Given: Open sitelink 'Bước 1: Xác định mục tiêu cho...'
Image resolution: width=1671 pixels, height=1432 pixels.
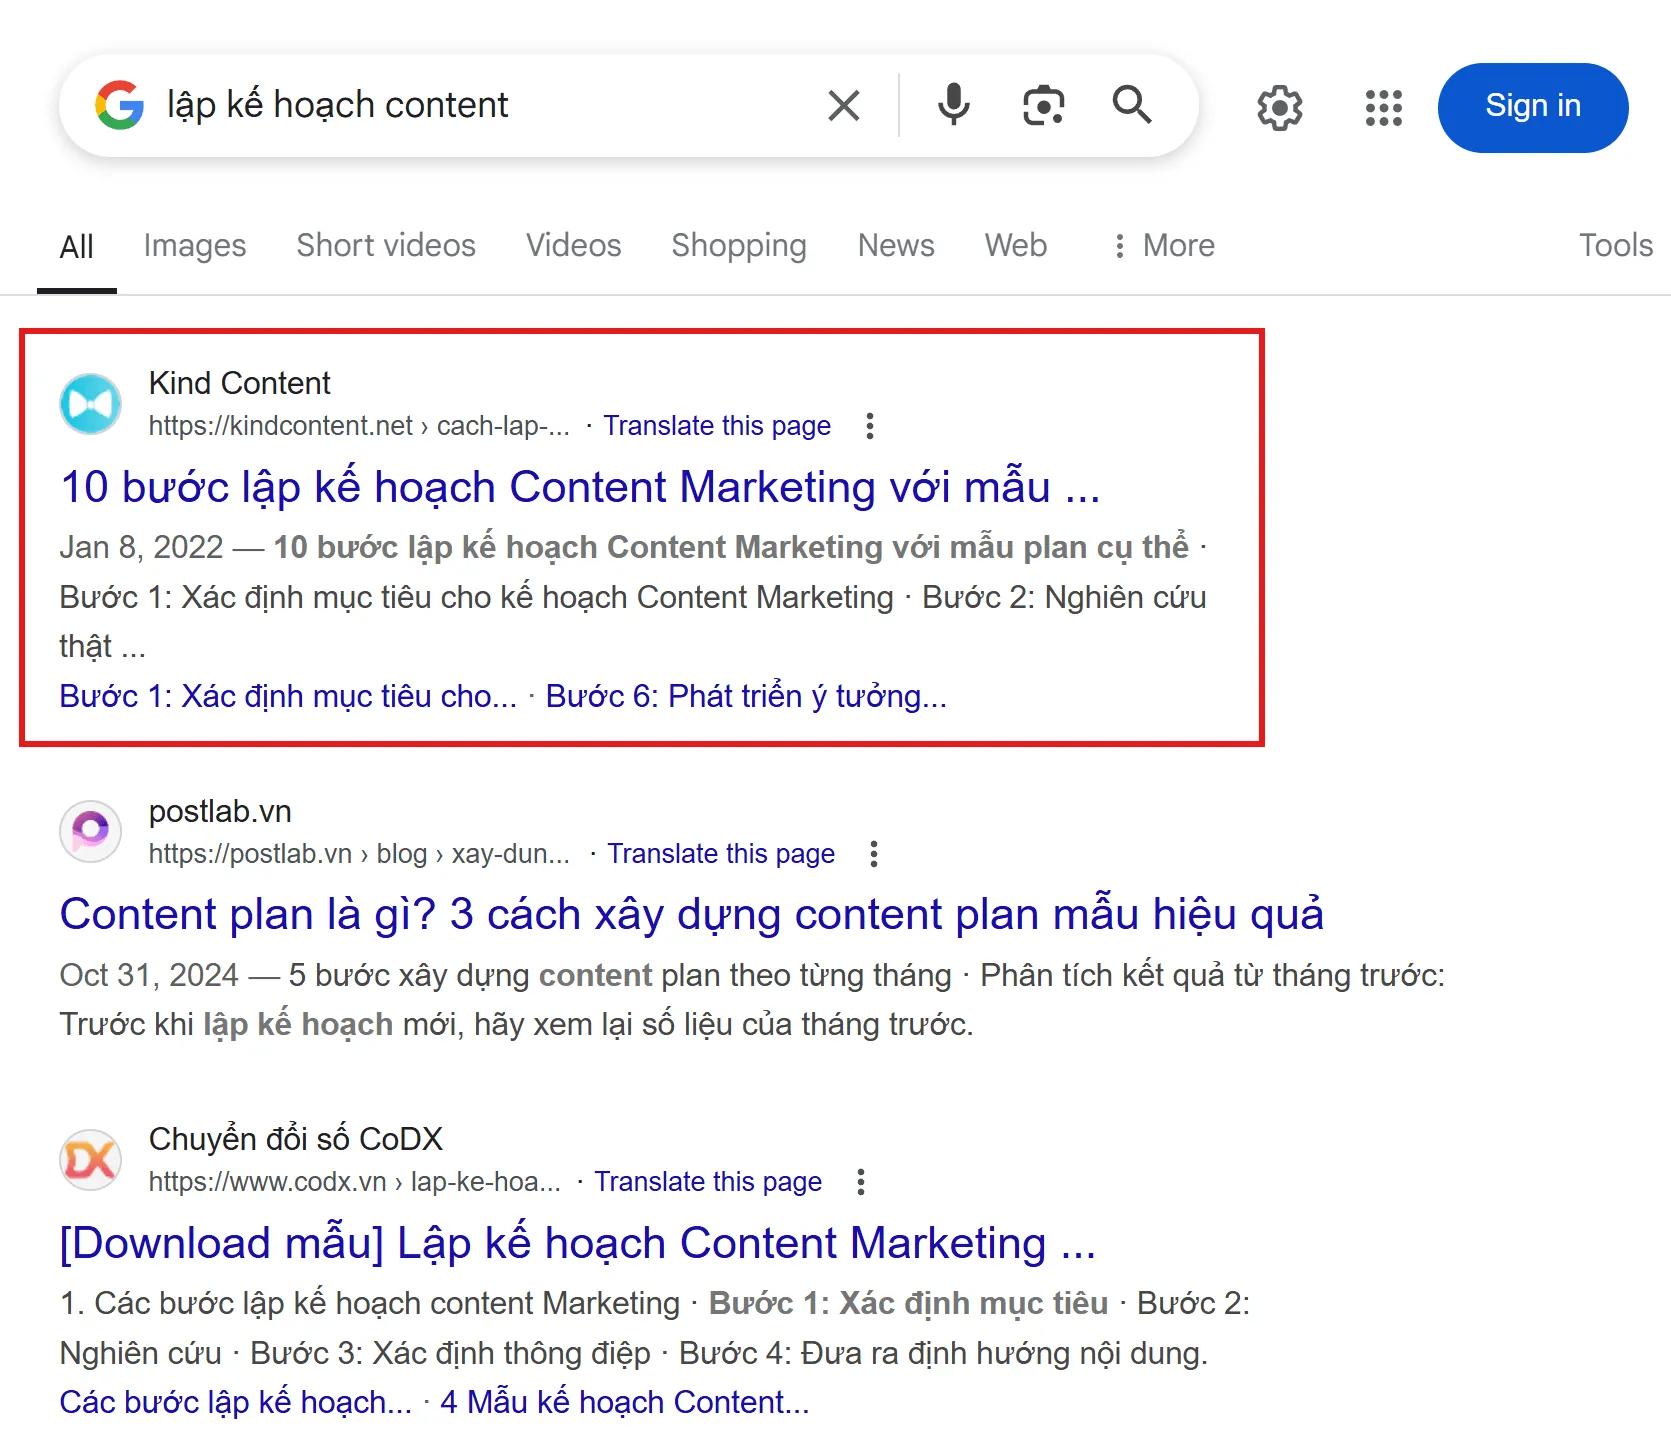Looking at the screenshot, I should point(288,696).
